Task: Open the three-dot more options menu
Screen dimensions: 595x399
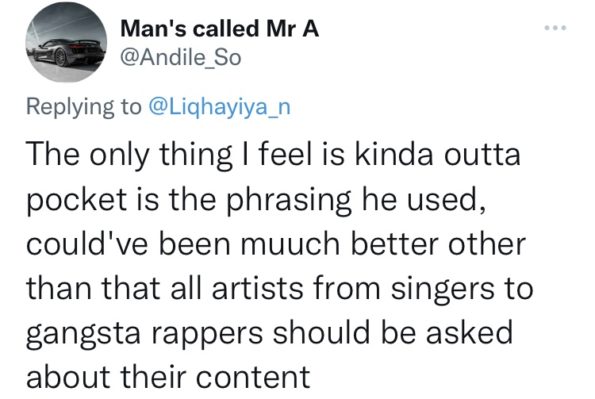Action: [555, 28]
